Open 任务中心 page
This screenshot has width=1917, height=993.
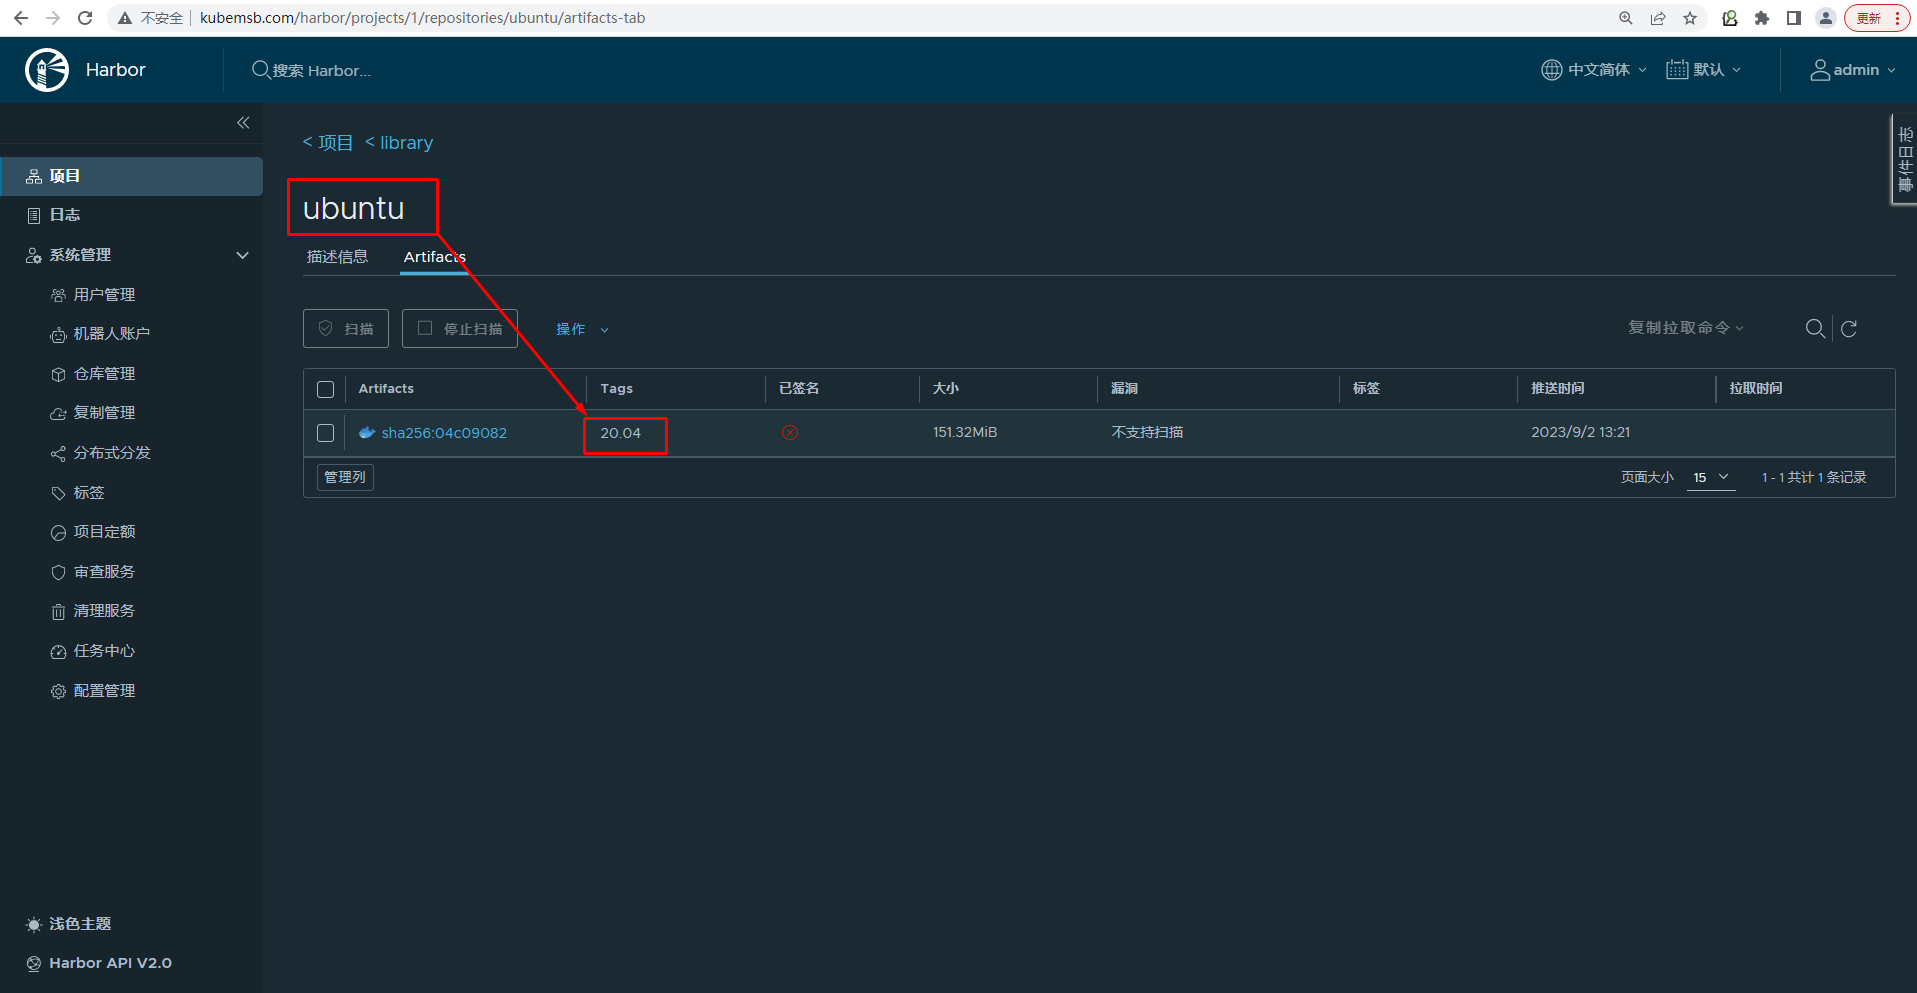[x=104, y=651]
